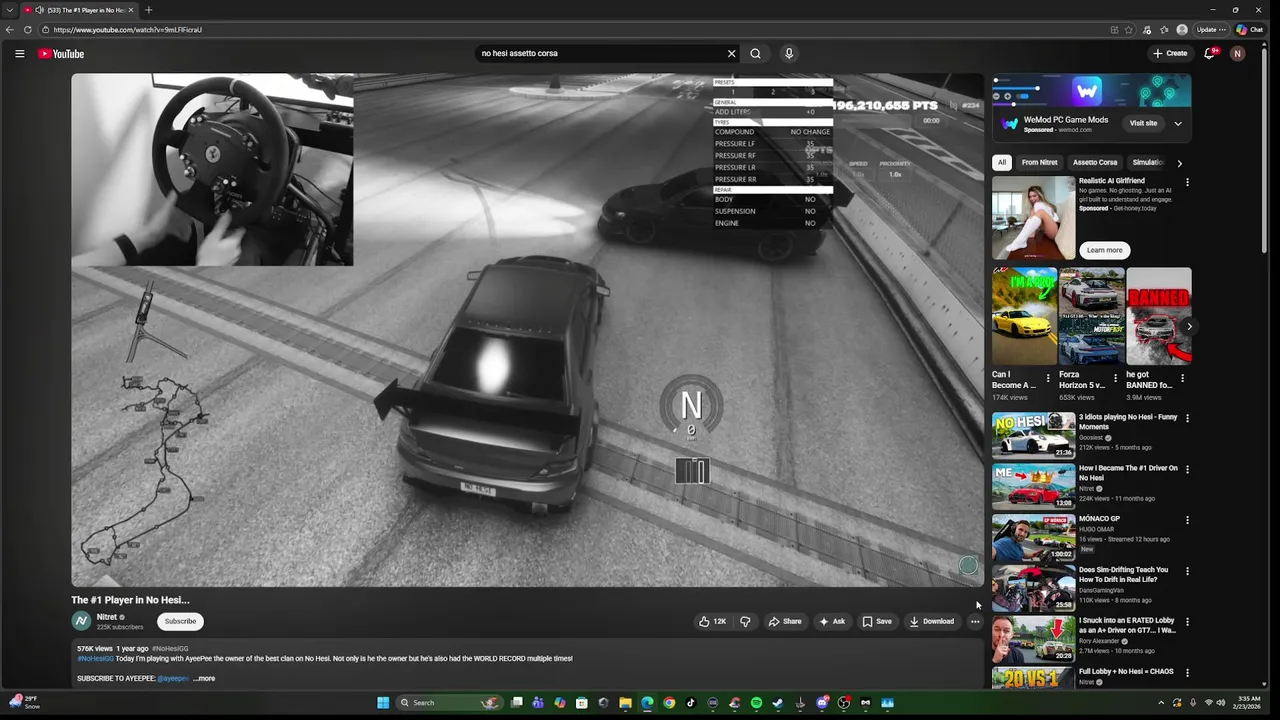Select the From Nitret filter chip
Screen dimensions: 1280x720
point(1039,162)
